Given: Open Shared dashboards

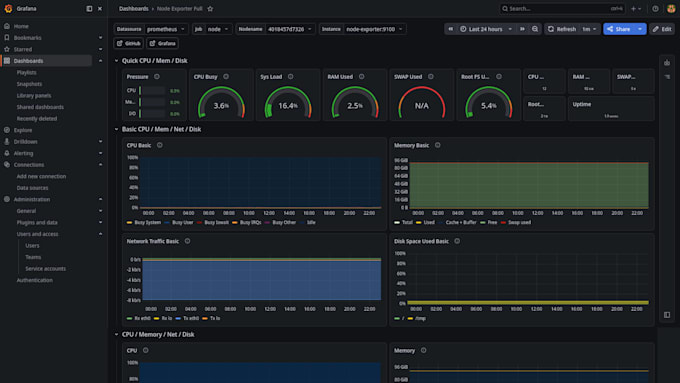Looking at the screenshot, I should 40,107.
